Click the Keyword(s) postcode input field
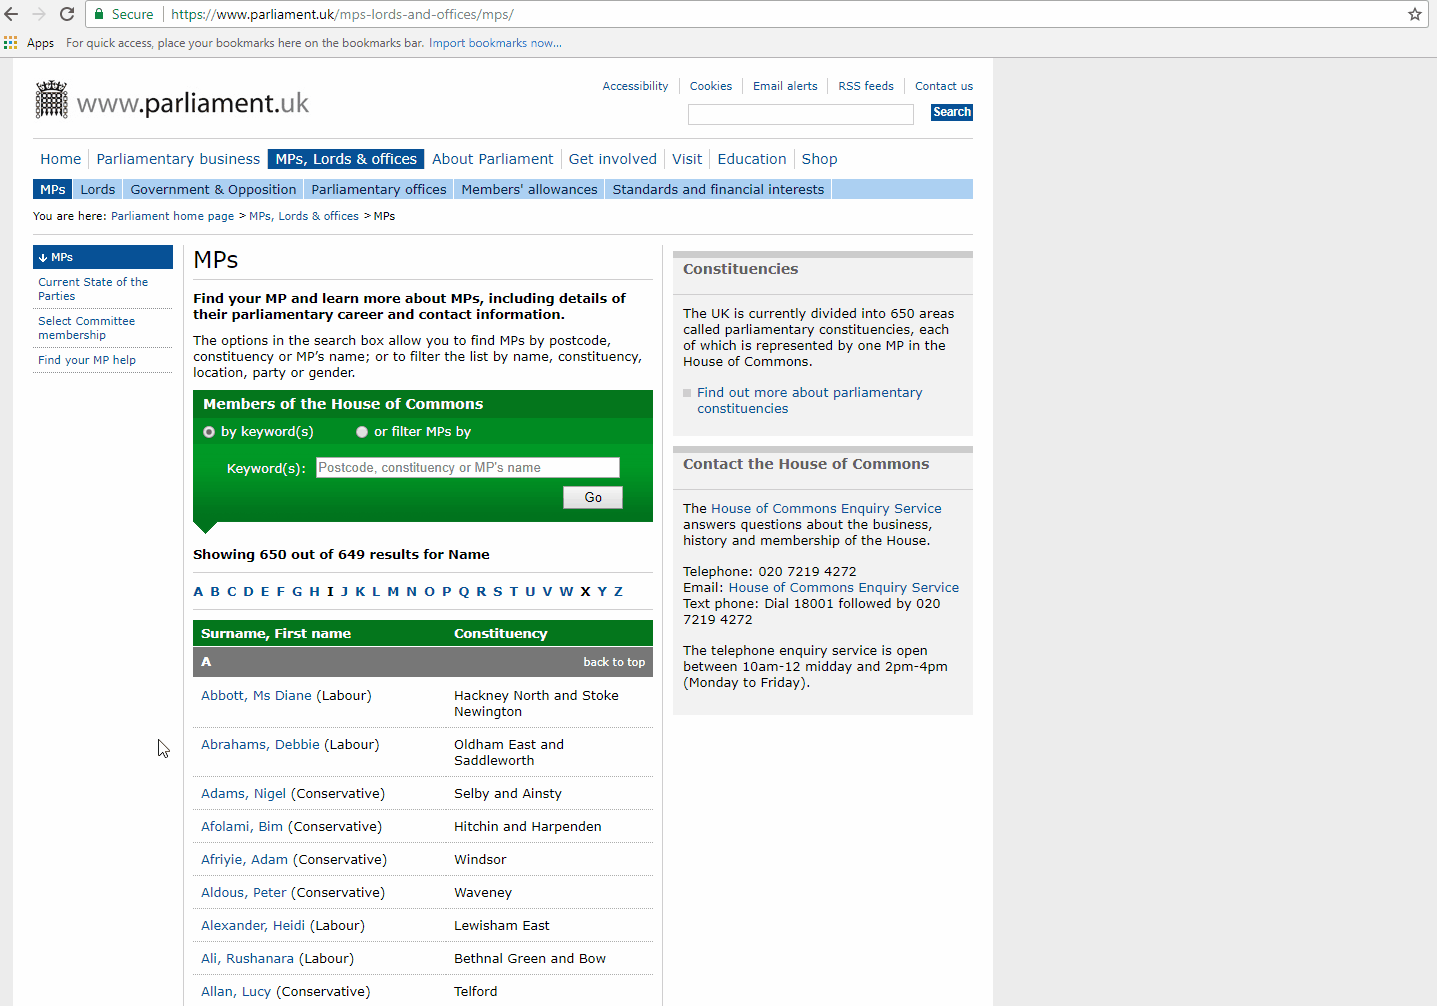Viewport: 1437px width, 1006px height. [x=468, y=467]
